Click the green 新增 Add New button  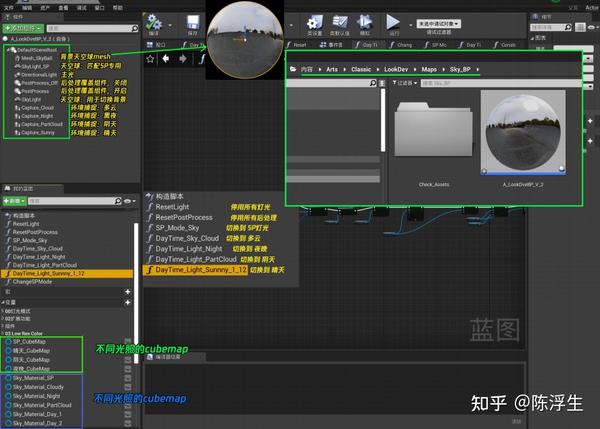(x=15, y=201)
